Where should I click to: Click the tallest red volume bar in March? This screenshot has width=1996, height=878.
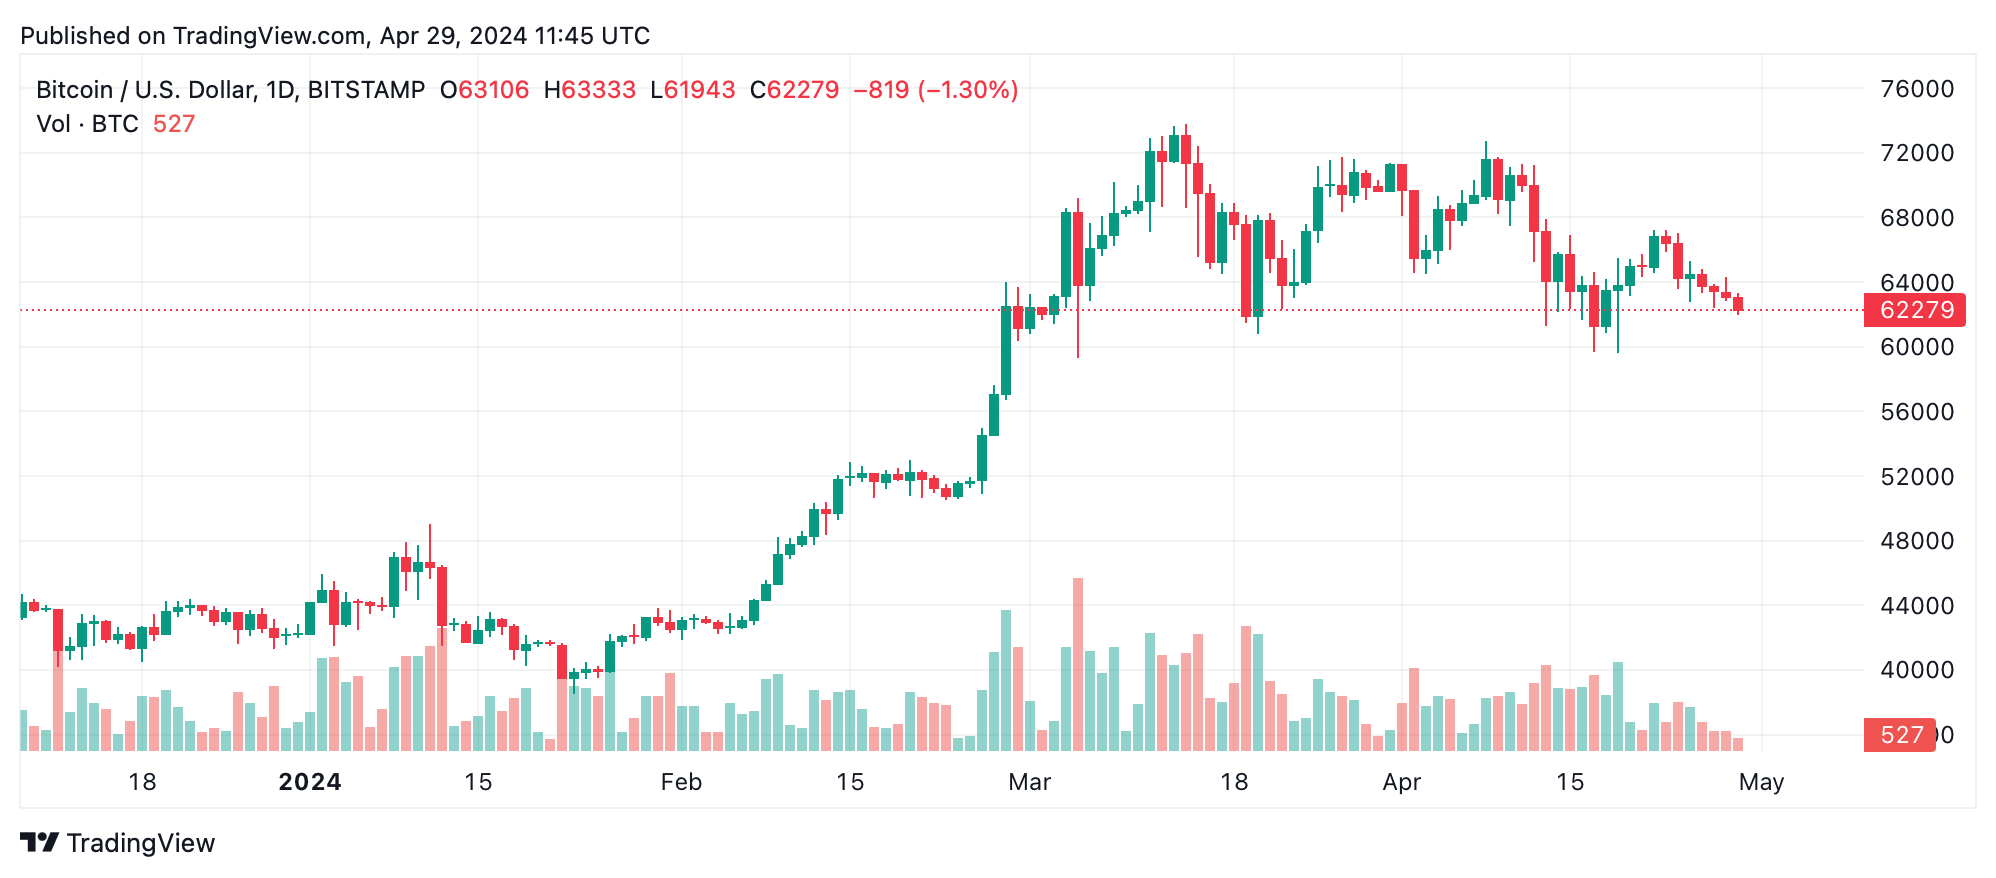pyautogui.click(x=1078, y=664)
